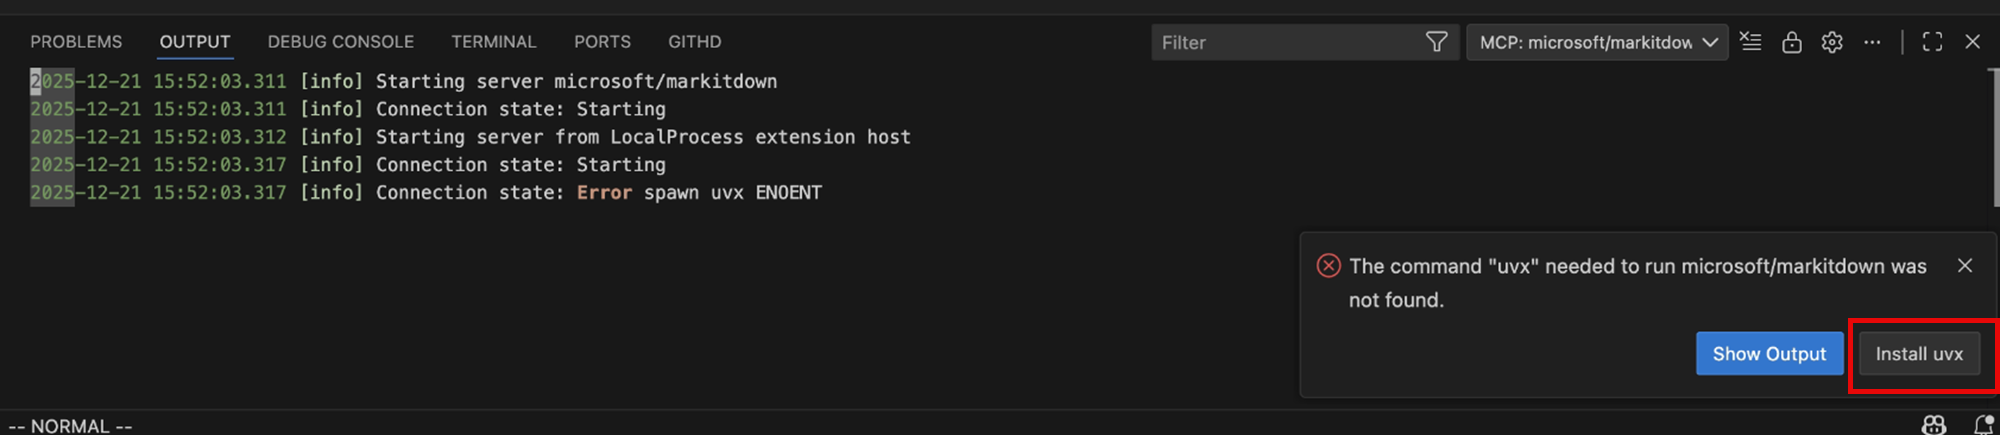Click the filter funnel icon
This screenshot has height=435, width=2000.
pyautogui.click(x=1436, y=42)
